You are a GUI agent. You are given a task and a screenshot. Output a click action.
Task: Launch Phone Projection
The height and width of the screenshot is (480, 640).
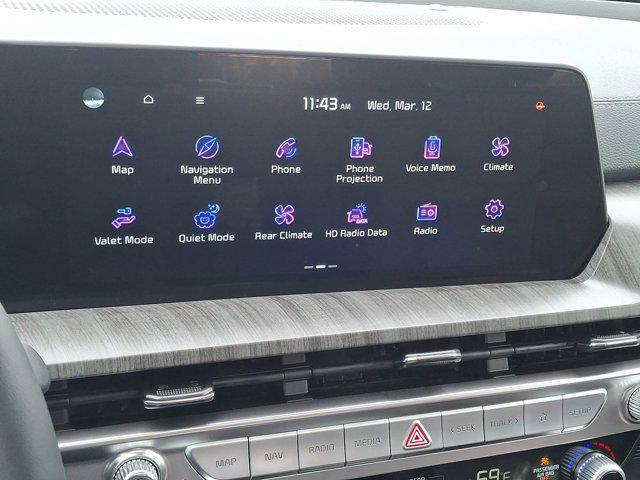360,160
